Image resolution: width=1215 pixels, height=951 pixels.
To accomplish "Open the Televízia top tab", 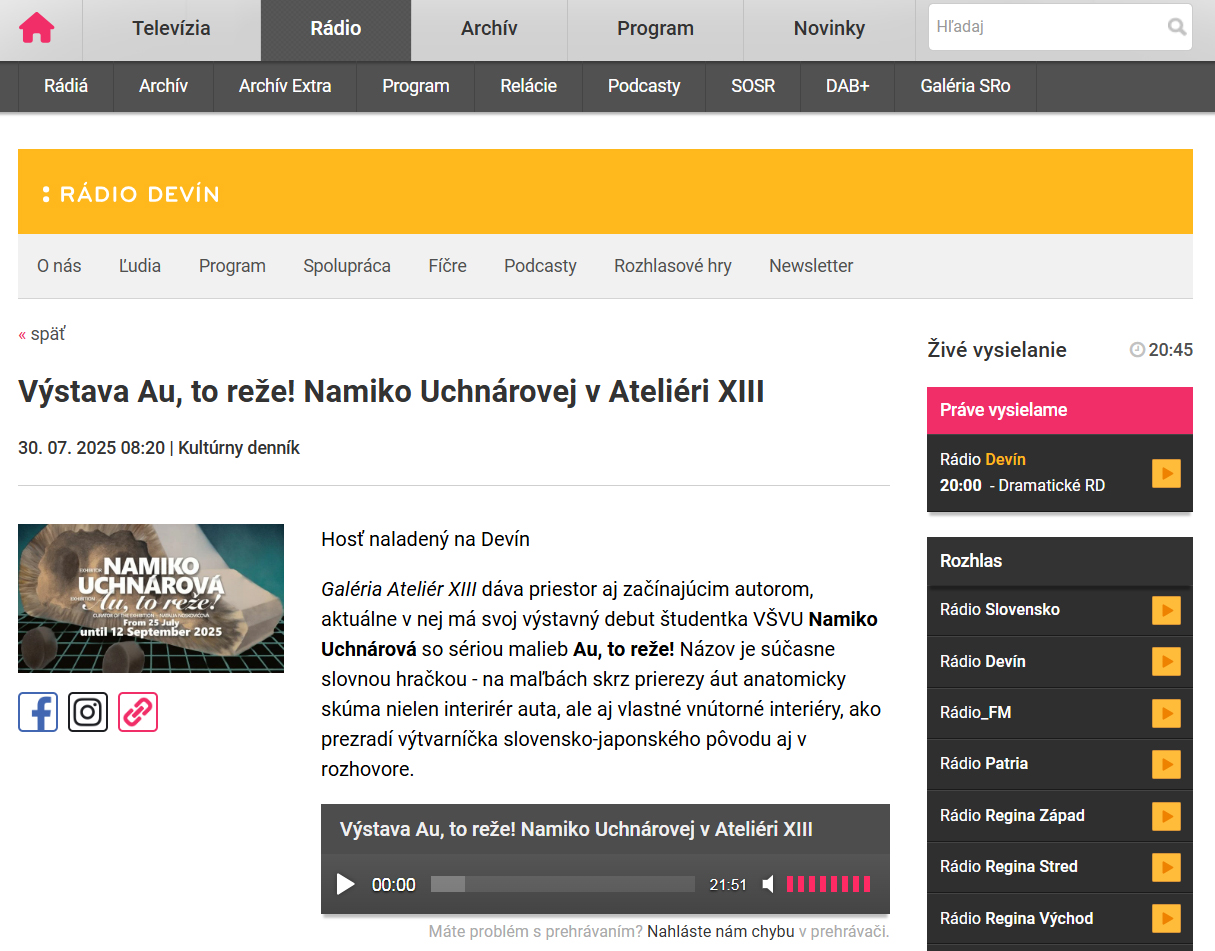I will [x=171, y=28].
